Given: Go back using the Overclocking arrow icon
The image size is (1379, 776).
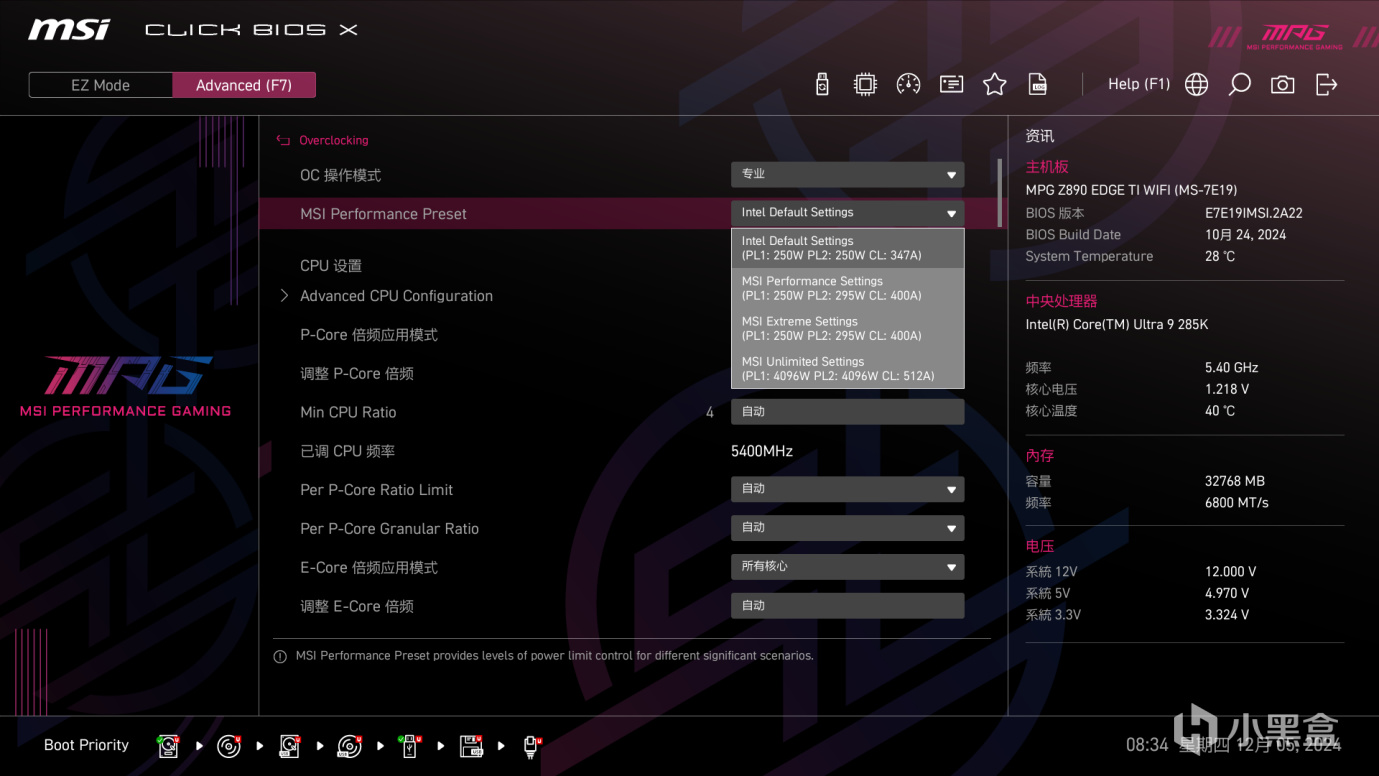Looking at the screenshot, I should click(283, 141).
